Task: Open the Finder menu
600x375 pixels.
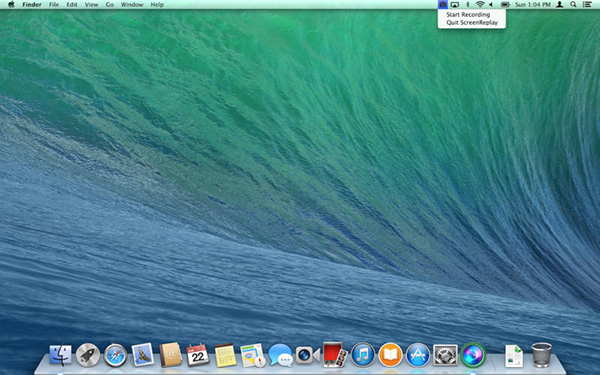Action: click(x=32, y=5)
